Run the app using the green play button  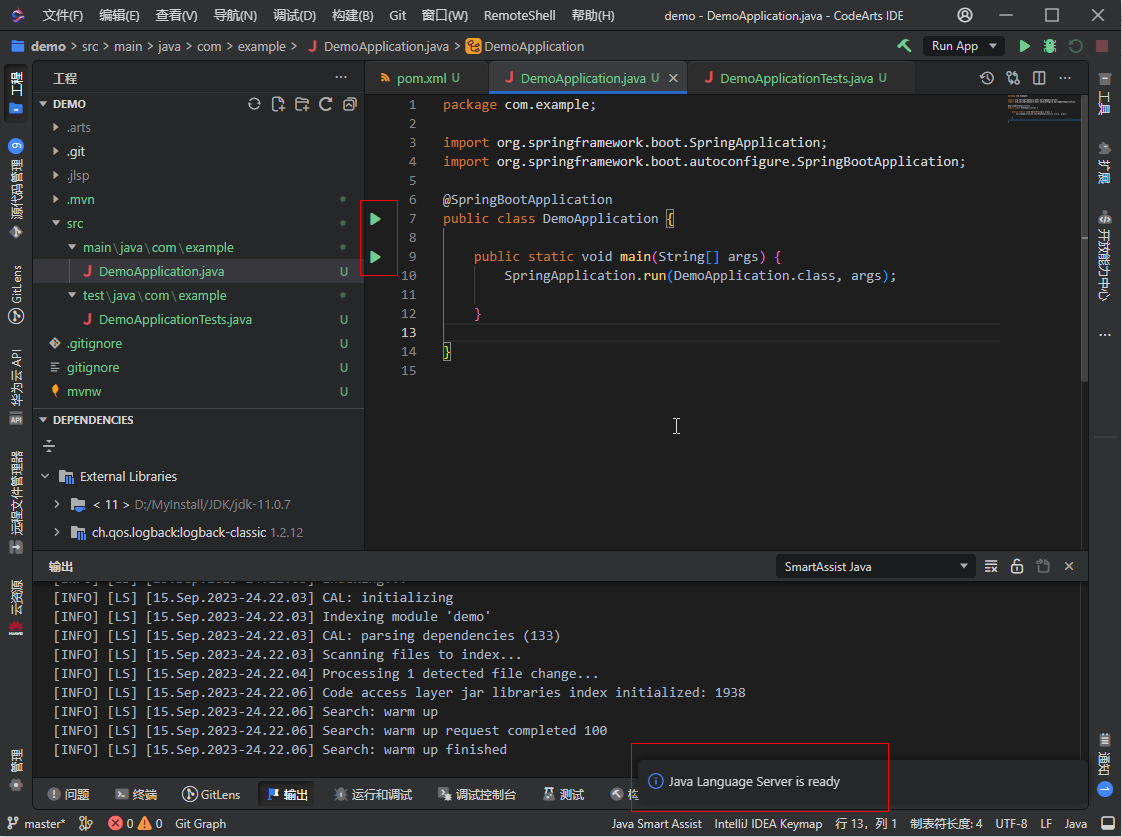click(1023, 45)
